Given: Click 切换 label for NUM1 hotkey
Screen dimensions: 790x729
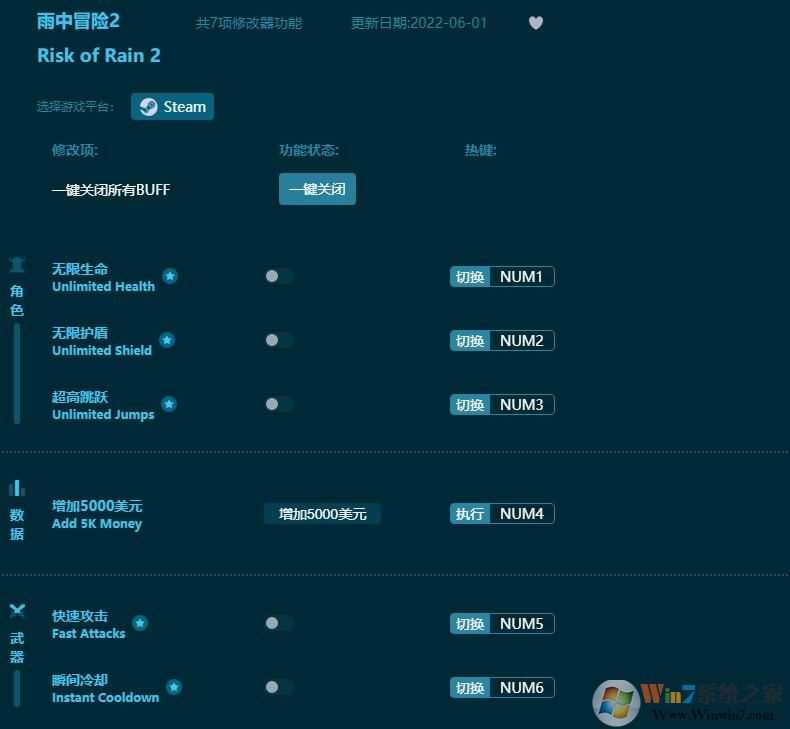Looking at the screenshot, I should pos(470,277).
